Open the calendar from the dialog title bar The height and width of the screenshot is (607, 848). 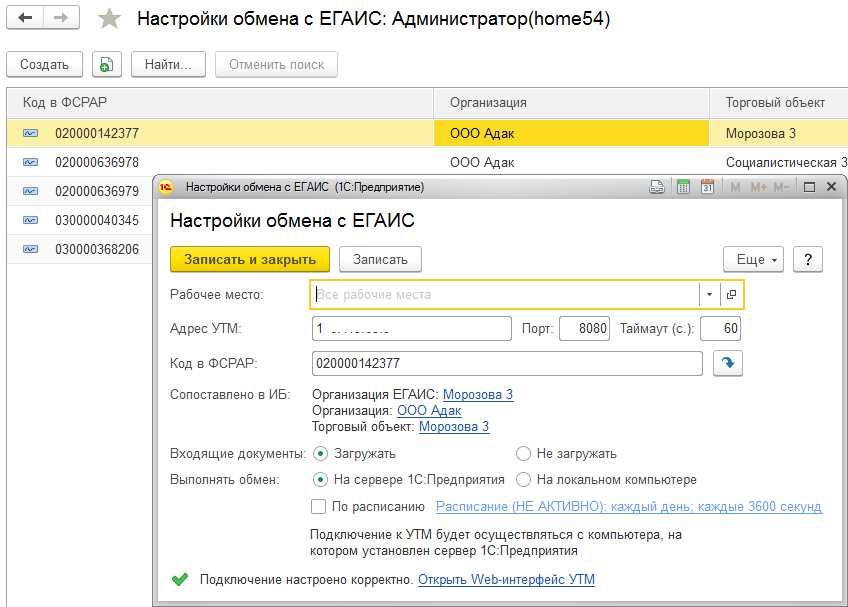coord(707,187)
